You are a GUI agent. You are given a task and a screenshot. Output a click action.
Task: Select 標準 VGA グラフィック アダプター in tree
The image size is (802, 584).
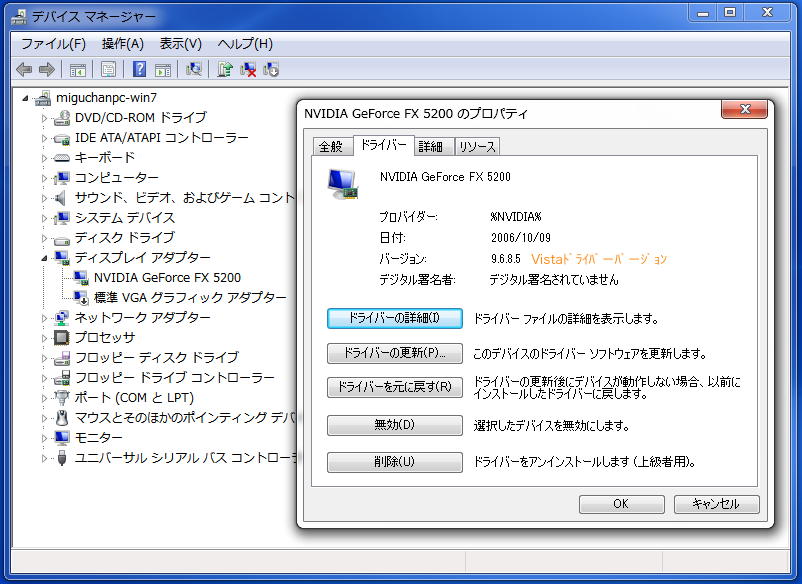[x=190, y=298]
